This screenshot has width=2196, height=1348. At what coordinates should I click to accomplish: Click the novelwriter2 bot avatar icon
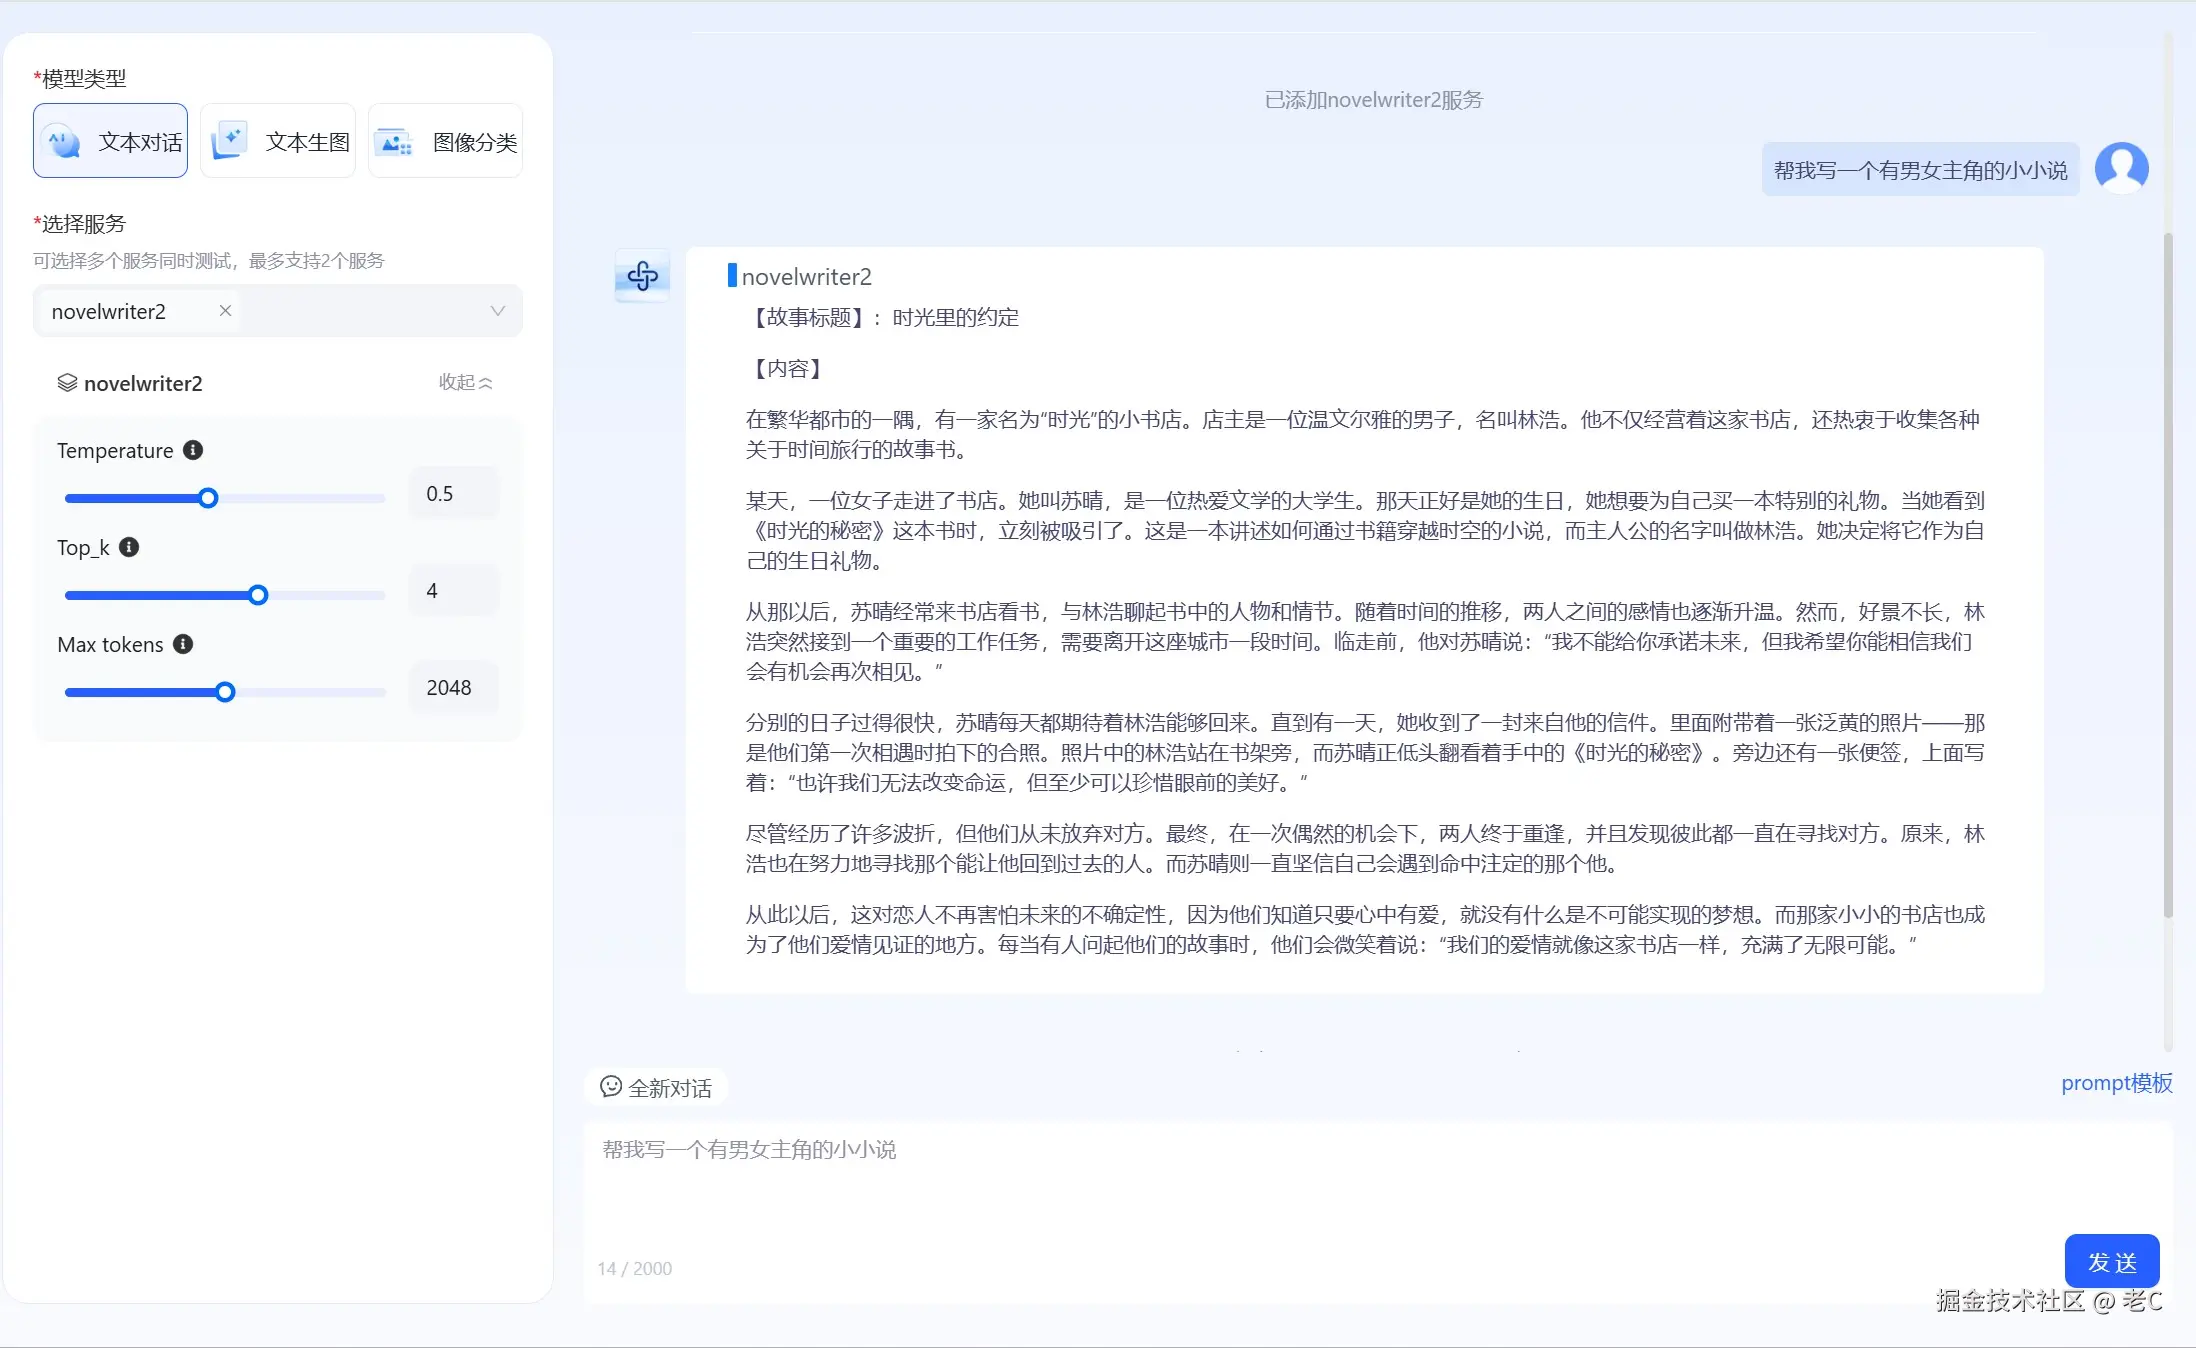[642, 276]
